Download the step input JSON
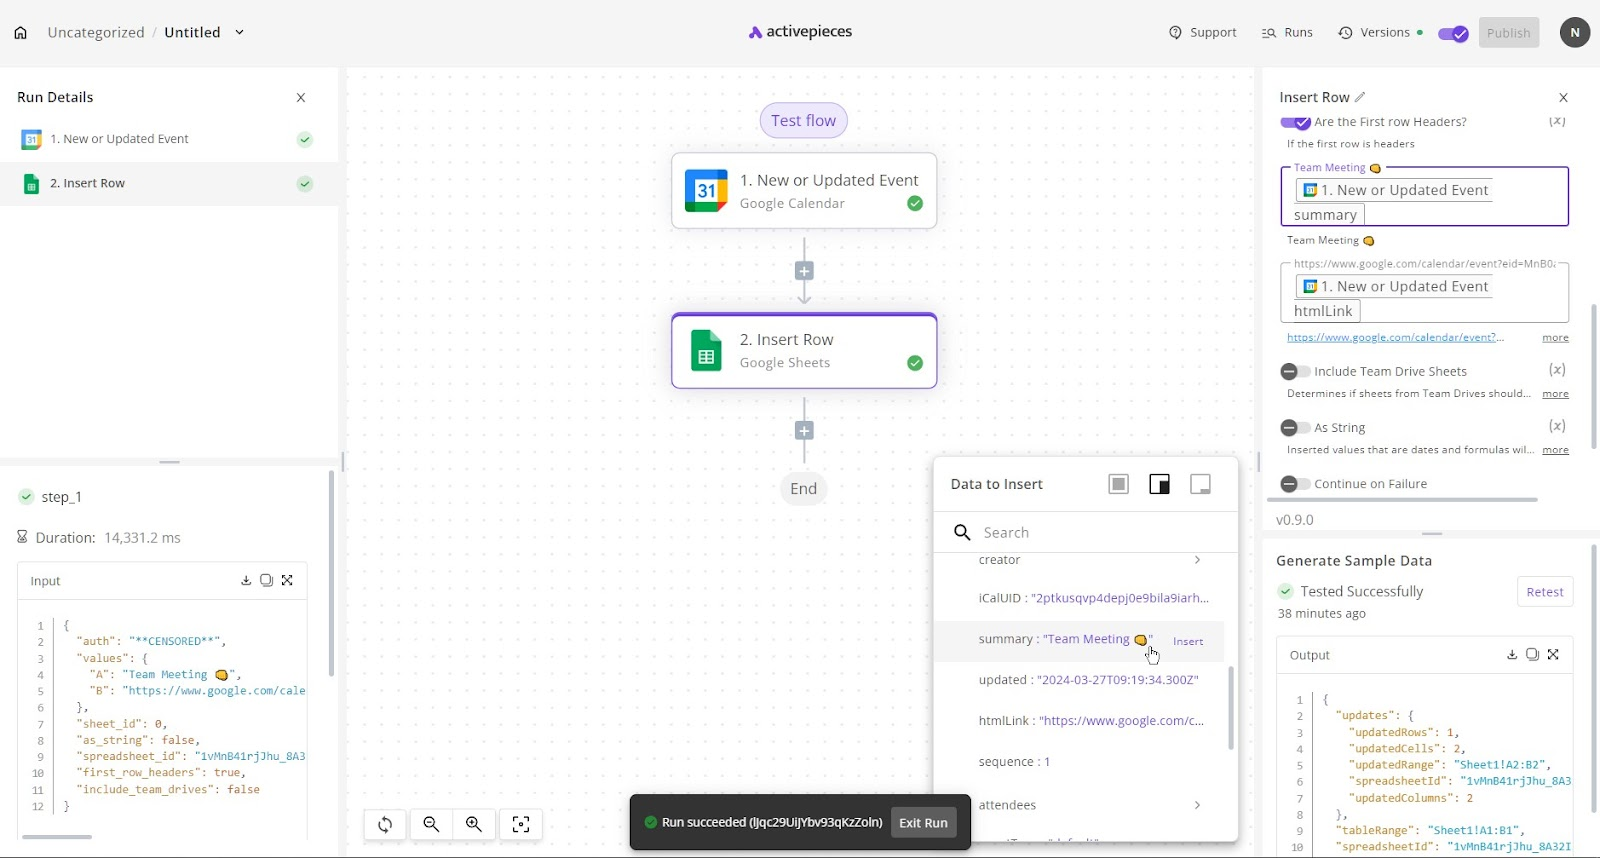The image size is (1600, 858). [x=246, y=580]
